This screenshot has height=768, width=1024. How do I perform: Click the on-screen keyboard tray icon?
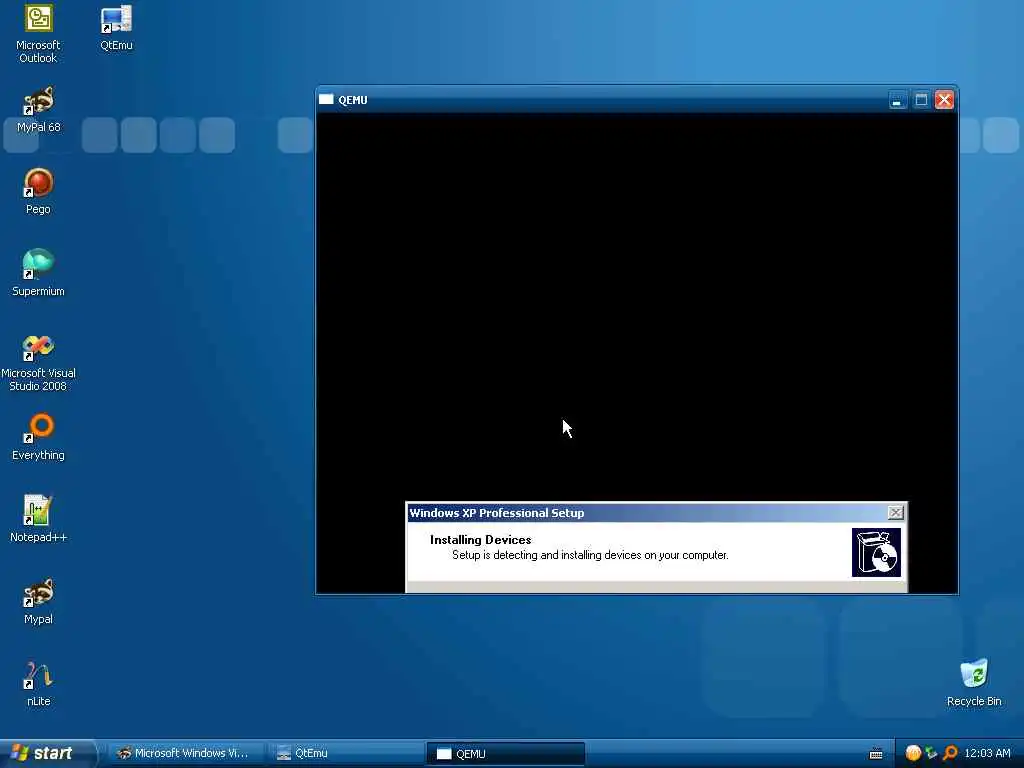click(876, 754)
